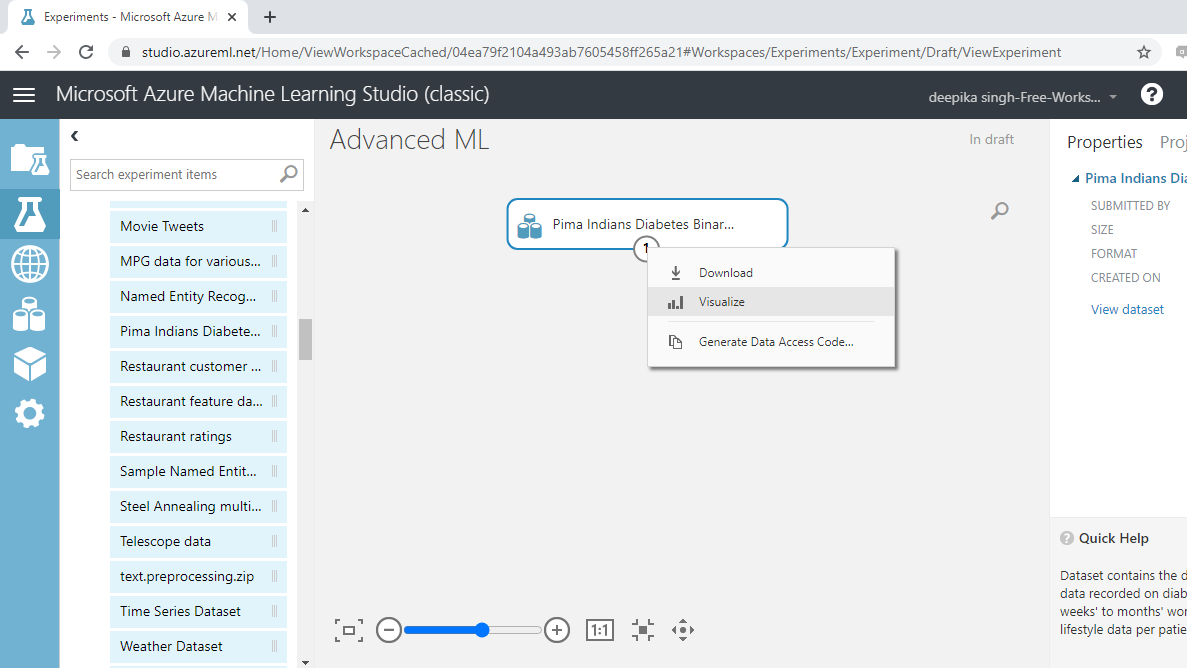Select the Restaurant customer dataset item

click(198, 367)
